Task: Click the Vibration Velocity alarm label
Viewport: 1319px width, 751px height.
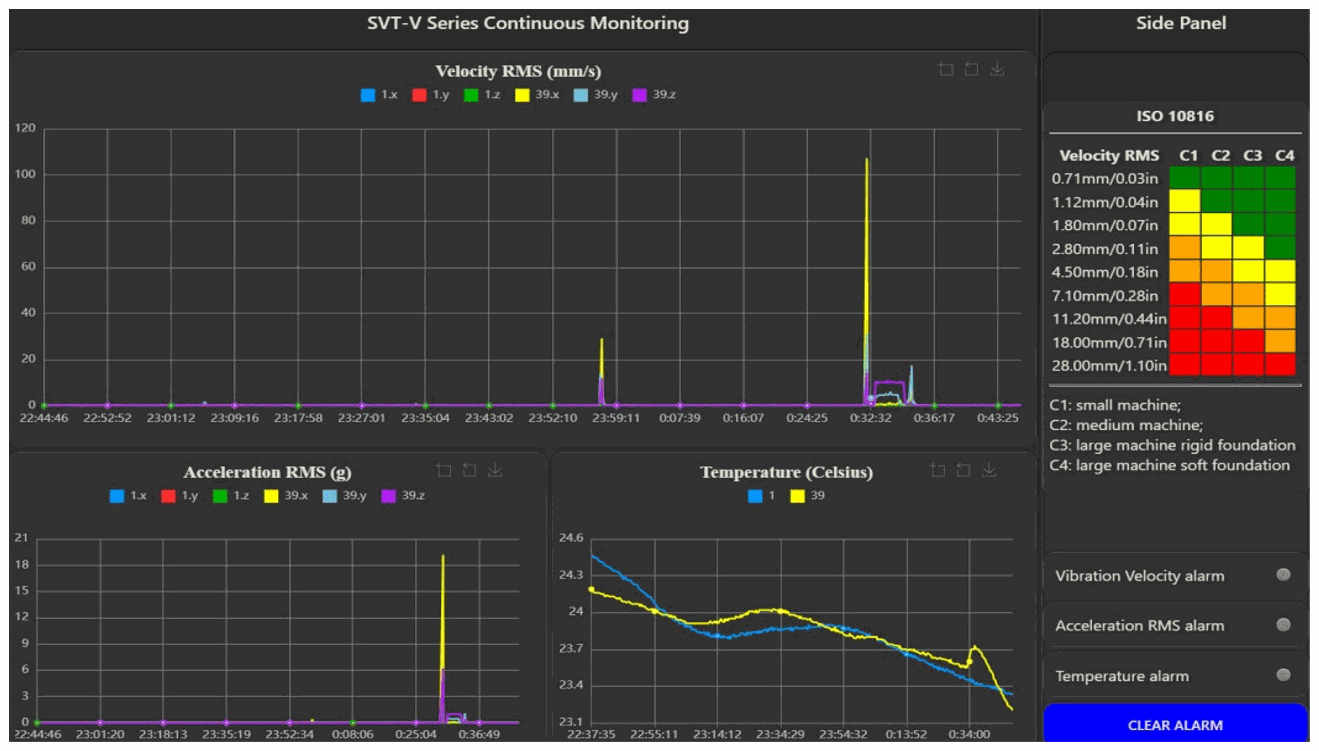Action: [1139, 576]
